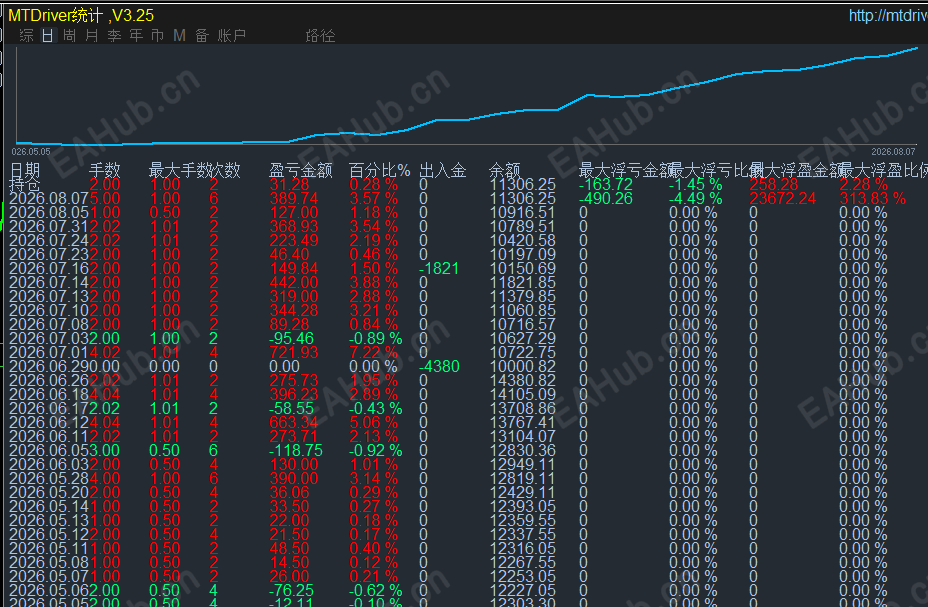Click the 手数 column header
The image size is (928, 607).
click(104, 170)
